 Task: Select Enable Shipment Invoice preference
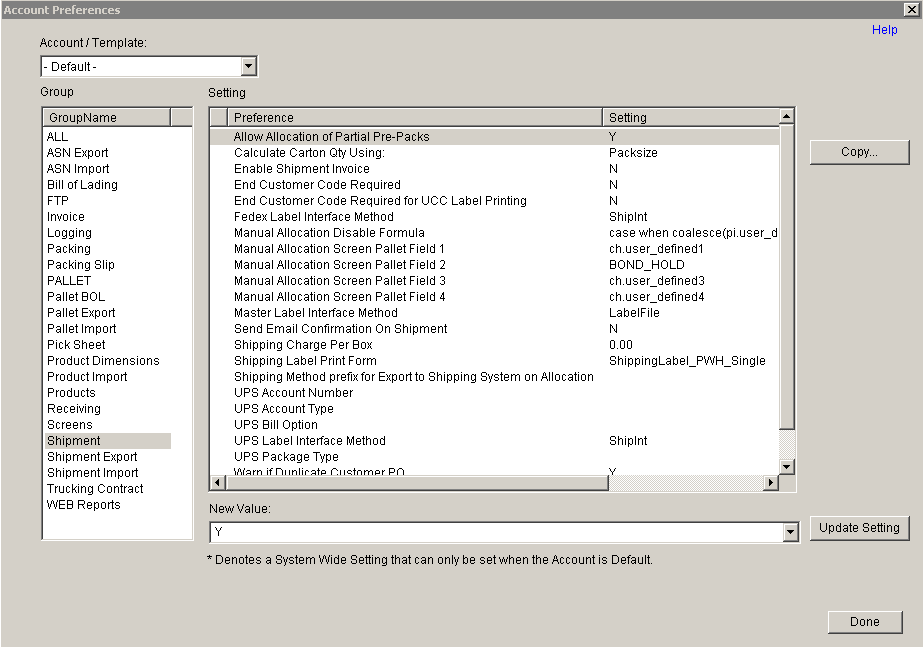click(494, 169)
